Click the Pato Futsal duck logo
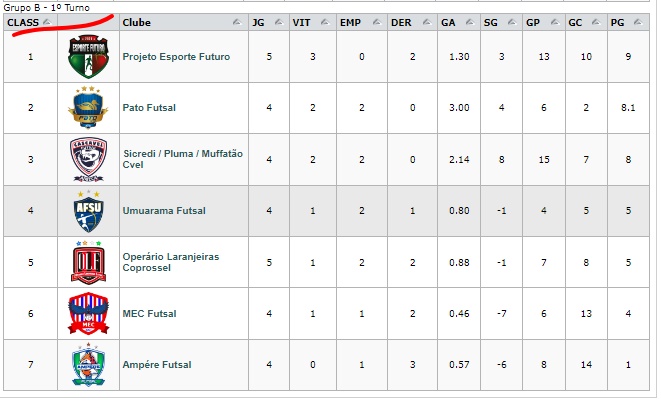 (89, 108)
